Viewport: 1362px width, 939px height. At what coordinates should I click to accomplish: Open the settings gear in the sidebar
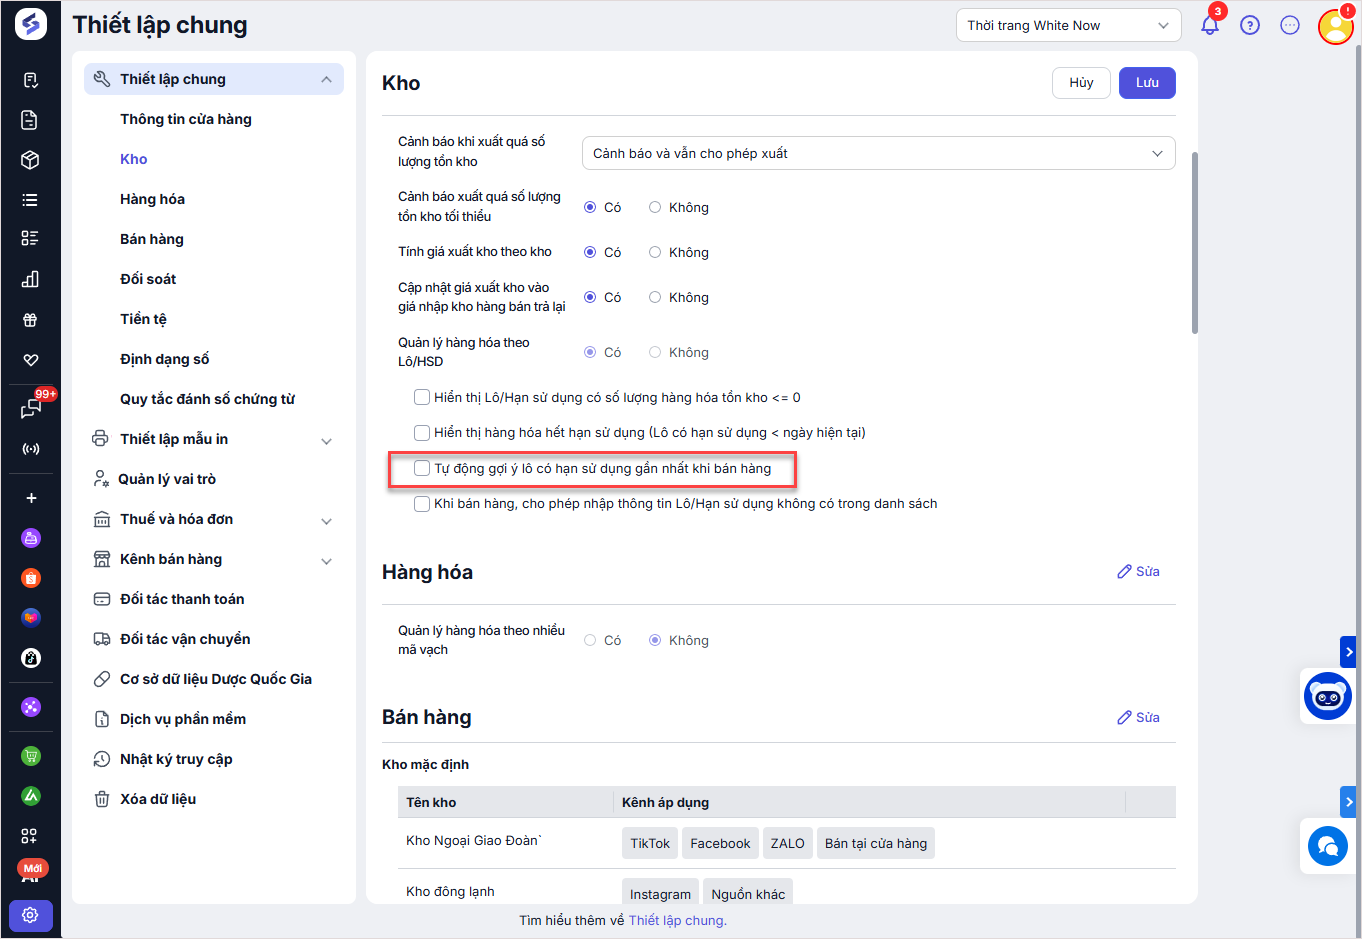click(x=30, y=915)
